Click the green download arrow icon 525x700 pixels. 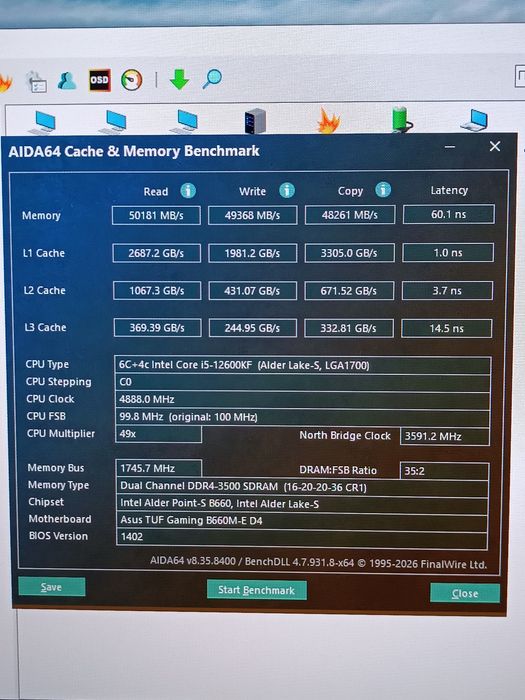179,79
